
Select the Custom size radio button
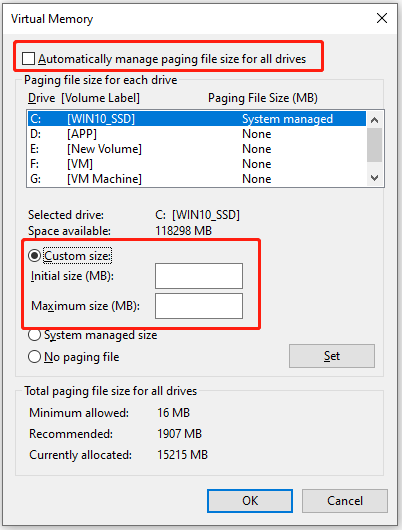coord(34,256)
